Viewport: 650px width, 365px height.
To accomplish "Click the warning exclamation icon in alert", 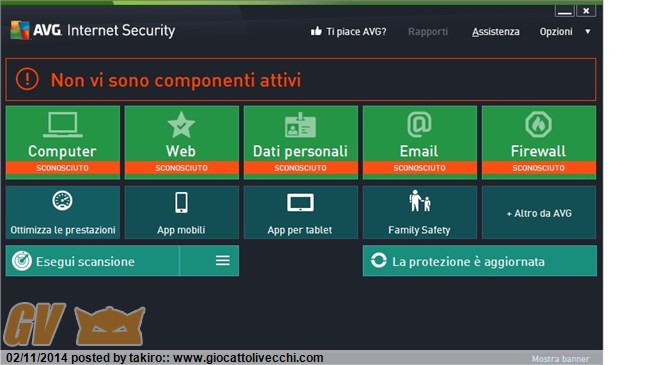I will (27, 79).
